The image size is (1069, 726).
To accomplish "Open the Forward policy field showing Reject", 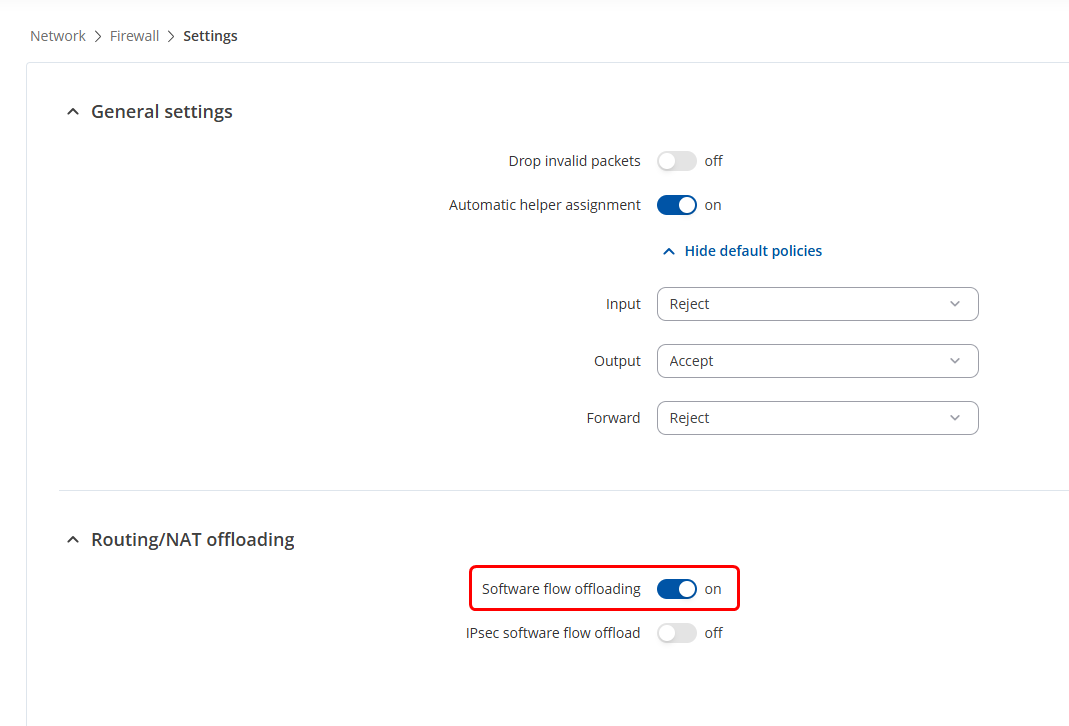I will click(800, 418).
